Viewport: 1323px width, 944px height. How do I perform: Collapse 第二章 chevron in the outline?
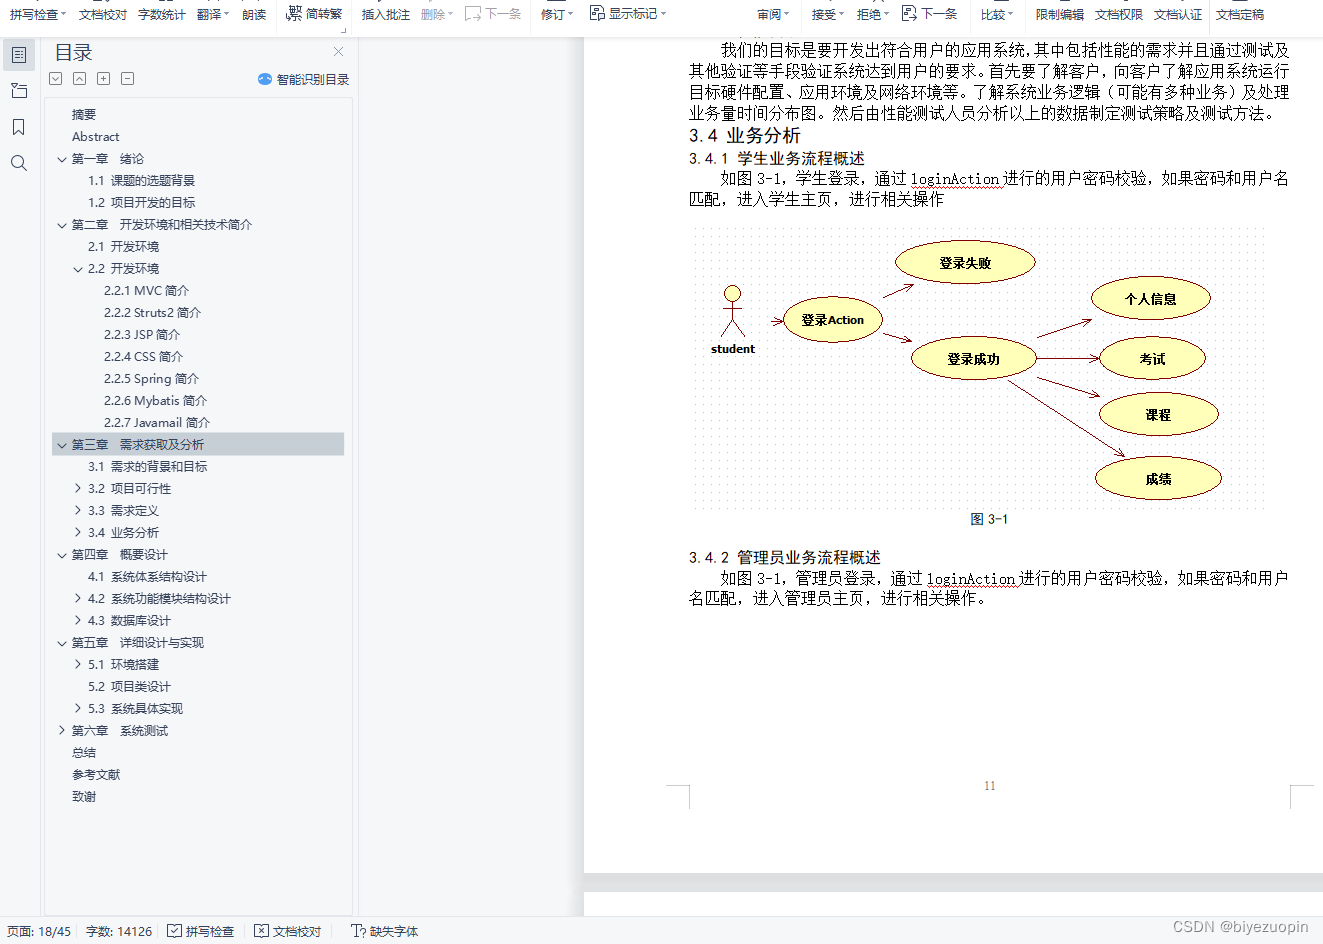tap(62, 225)
